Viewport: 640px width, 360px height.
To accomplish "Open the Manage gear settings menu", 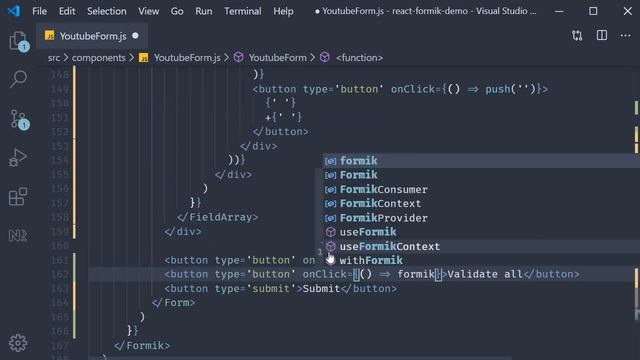I will (18, 343).
